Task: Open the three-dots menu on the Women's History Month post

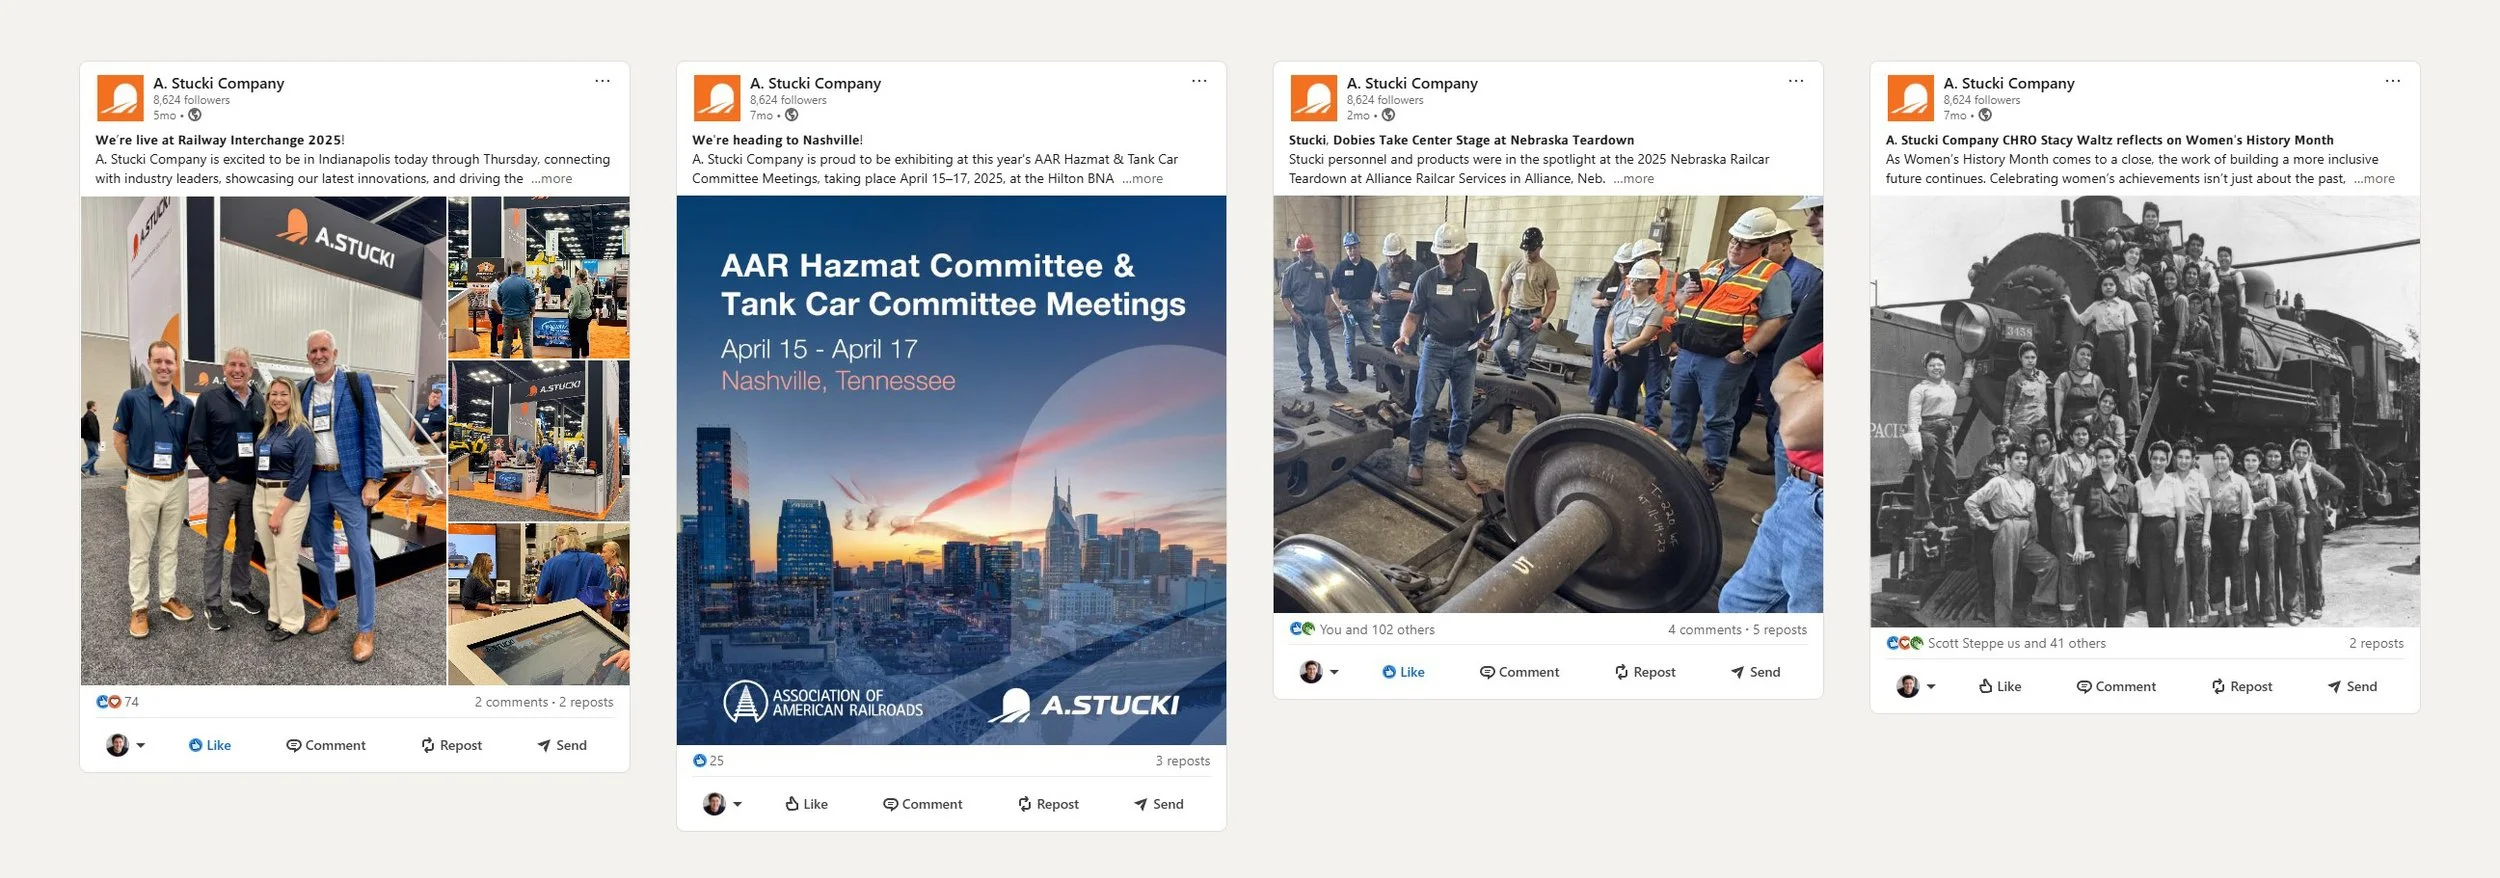Action: pos(2393,81)
